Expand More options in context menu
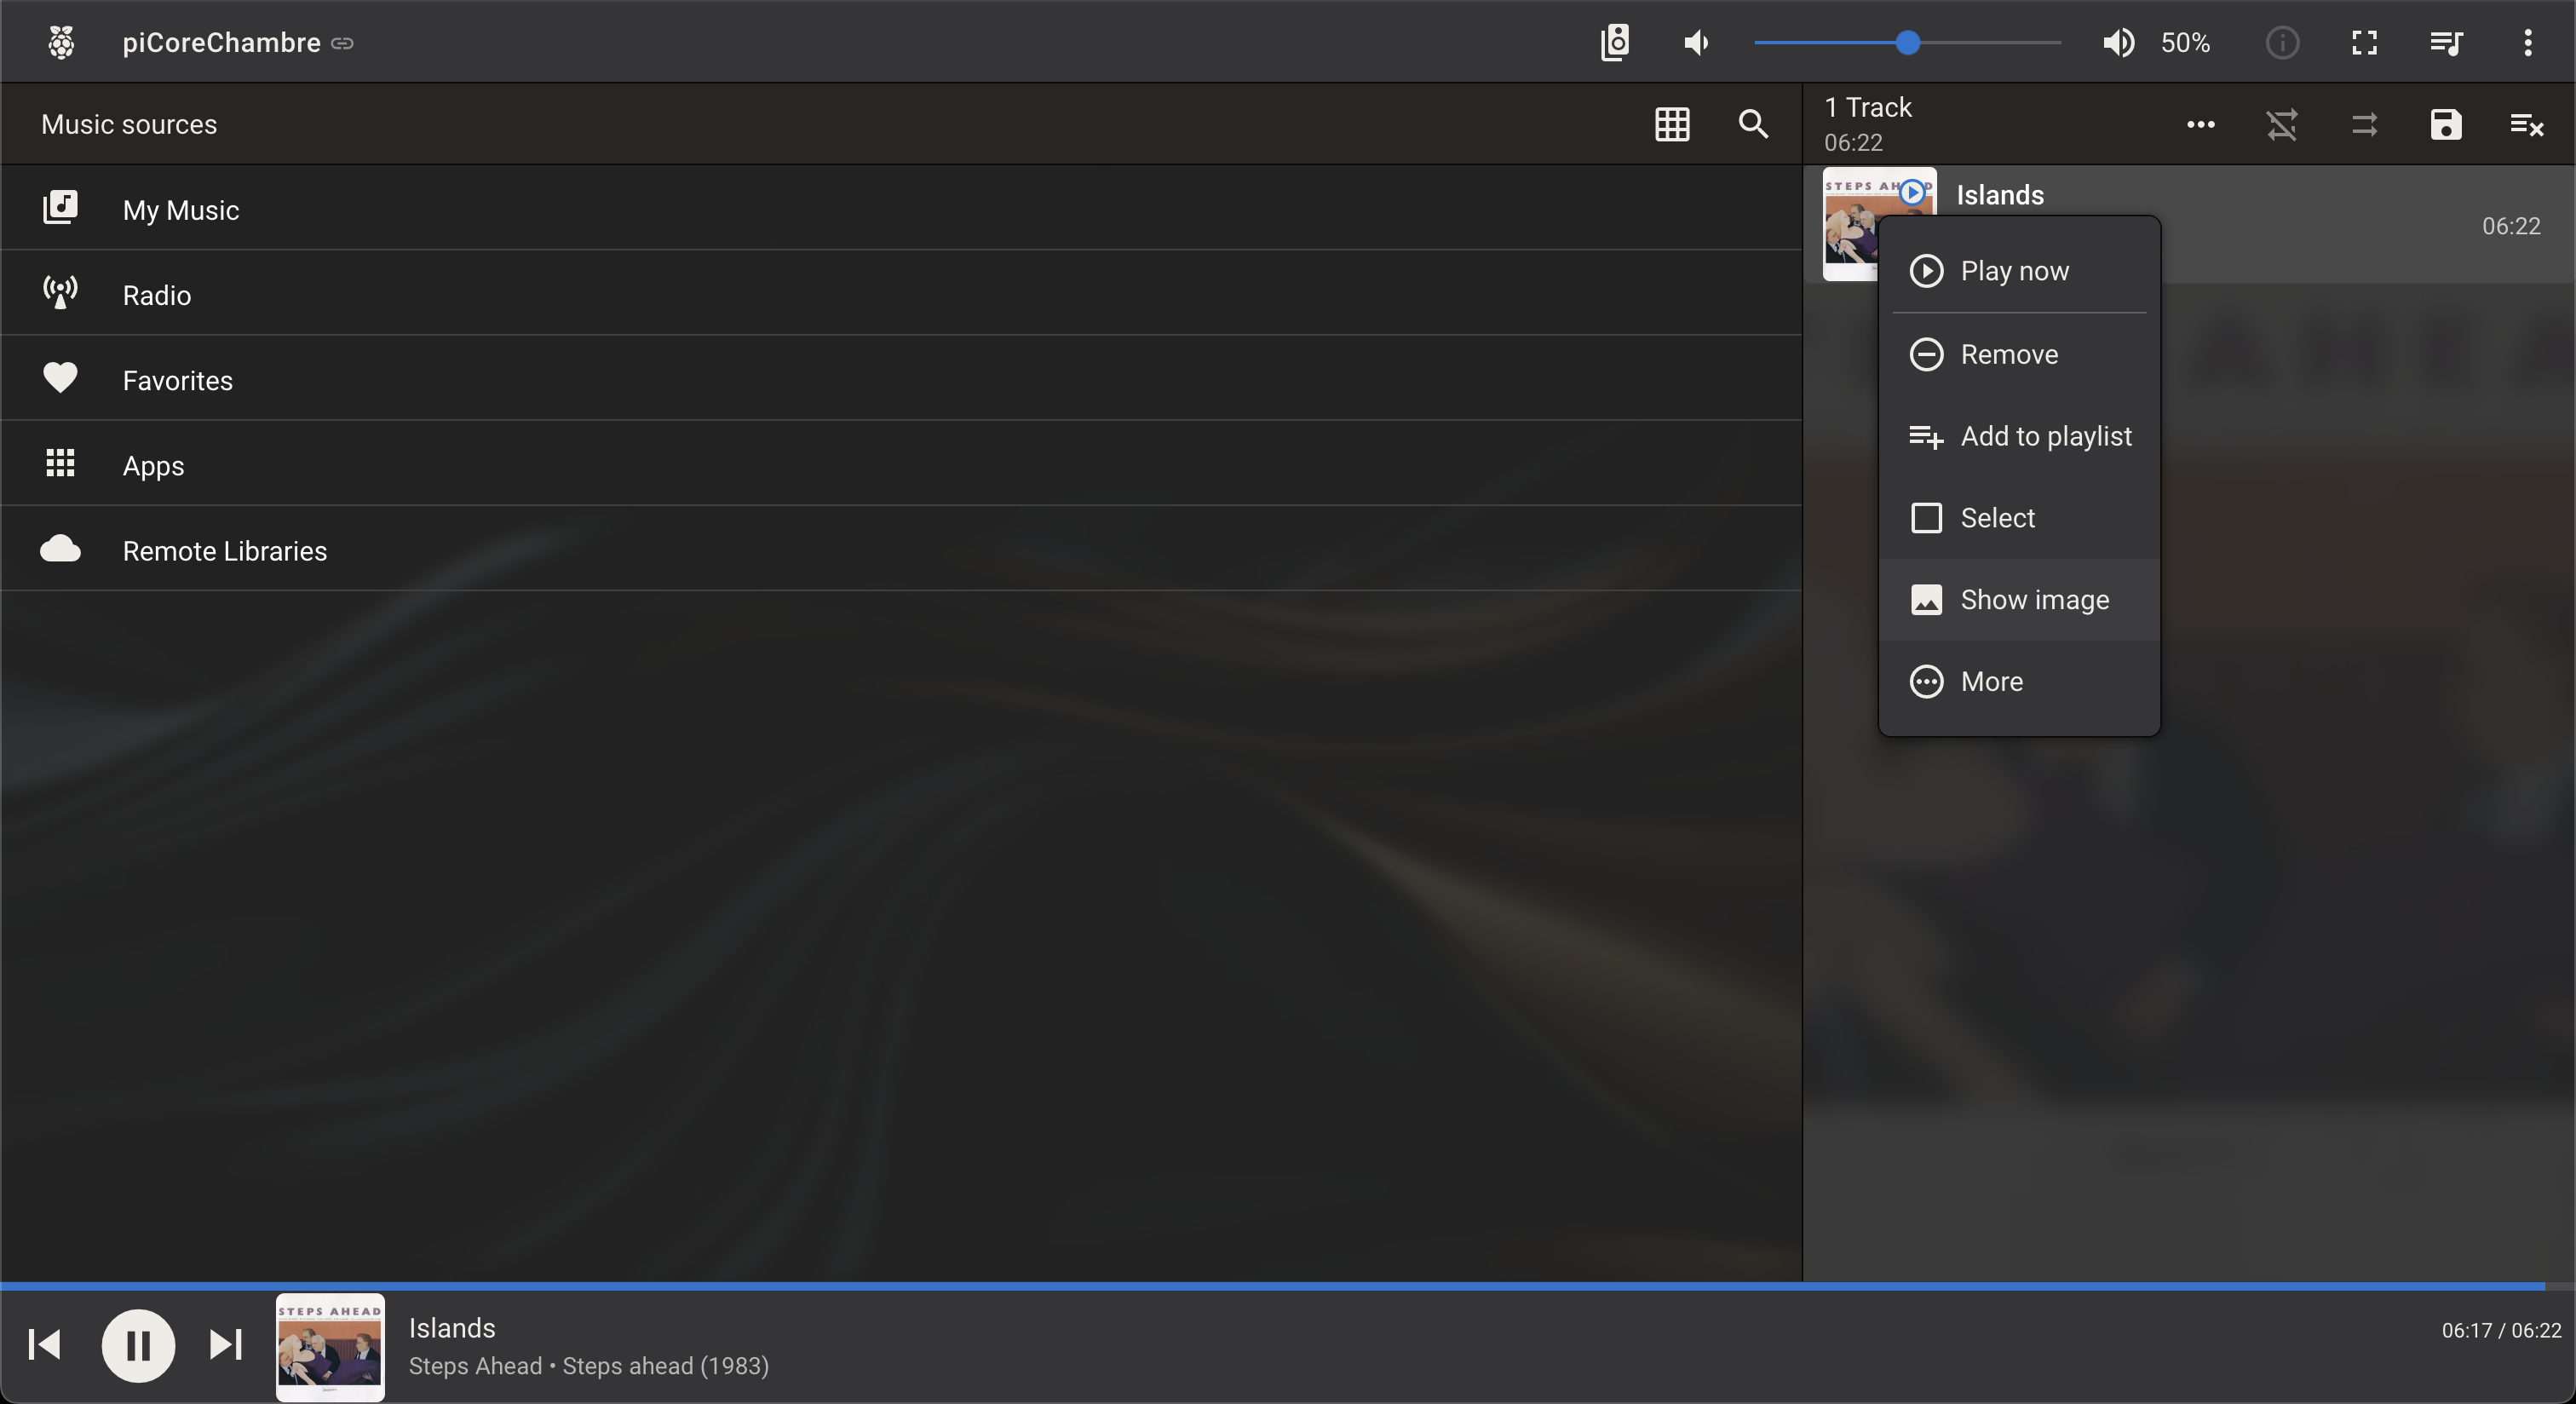The height and width of the screenshot is (1404, 2576). 2017,682
